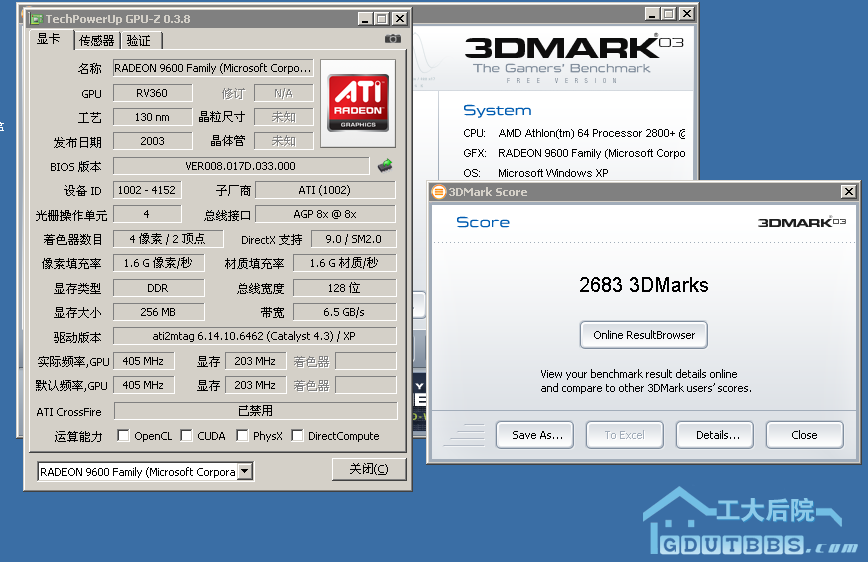The width and height of the screenshot is (868, 562).
Task: Switch to the 显卡 tab
Action: [49, 39]
